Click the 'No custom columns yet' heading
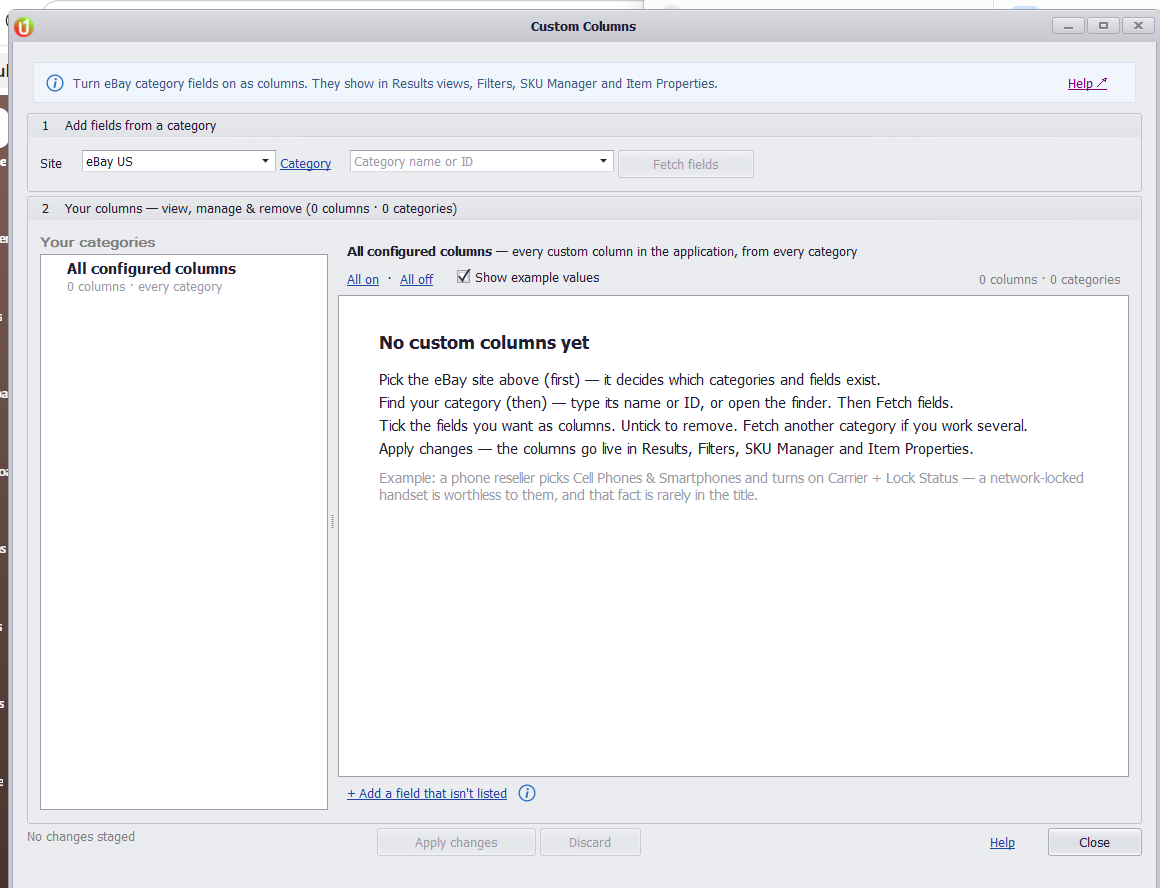Screen dimensions: 1160x888 (x=484, y=343)
